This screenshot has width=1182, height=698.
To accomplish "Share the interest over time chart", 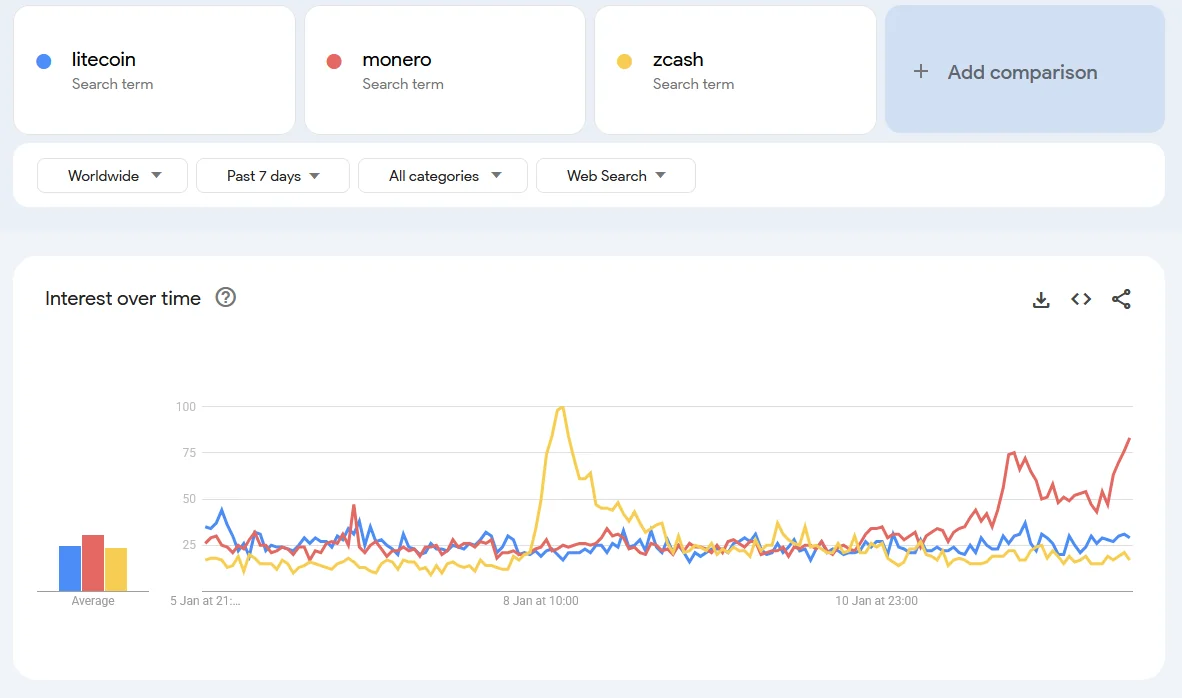I will click(x=1121, y=299).
